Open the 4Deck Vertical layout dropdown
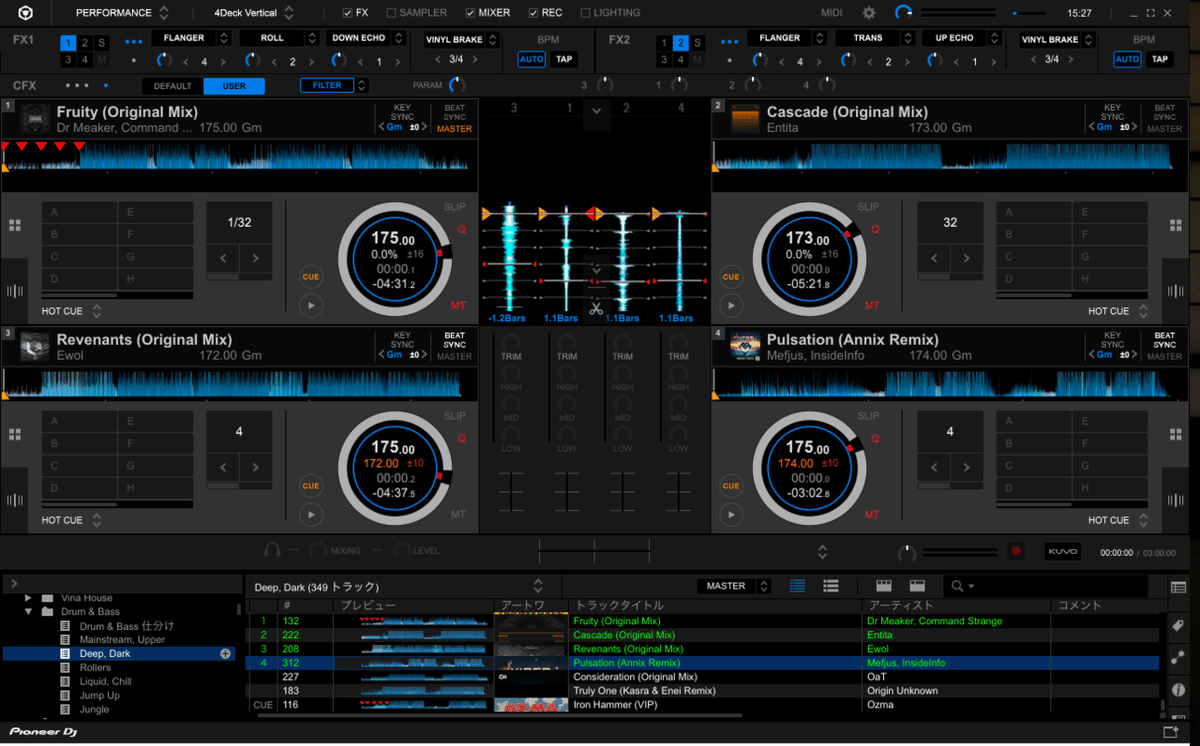Viewport: 1200px width, 746px height. coord(254,13)
